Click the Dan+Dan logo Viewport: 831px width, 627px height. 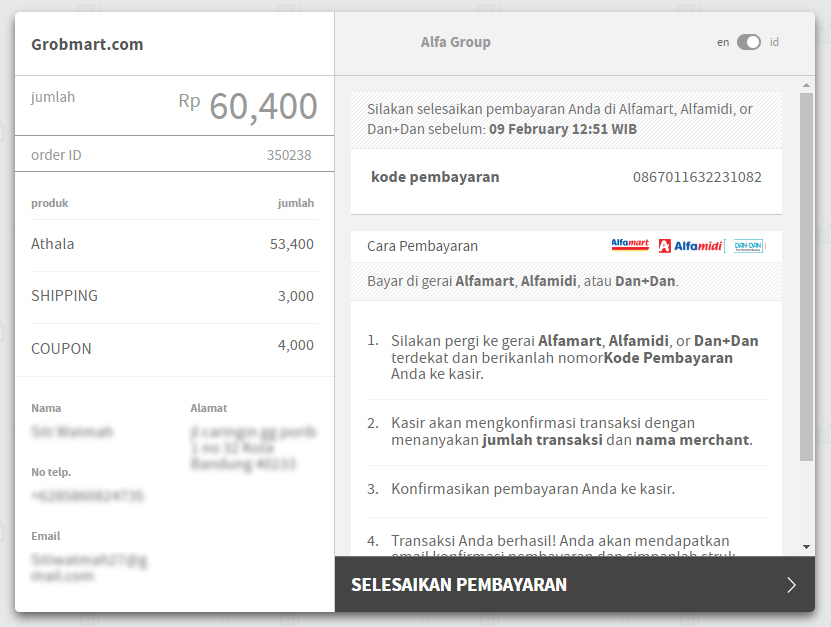click(748, 246)
